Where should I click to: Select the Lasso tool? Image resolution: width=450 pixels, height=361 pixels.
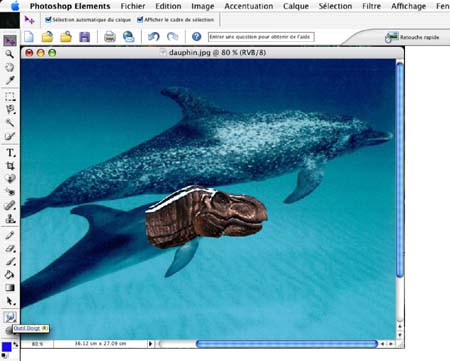click(10, 110)
